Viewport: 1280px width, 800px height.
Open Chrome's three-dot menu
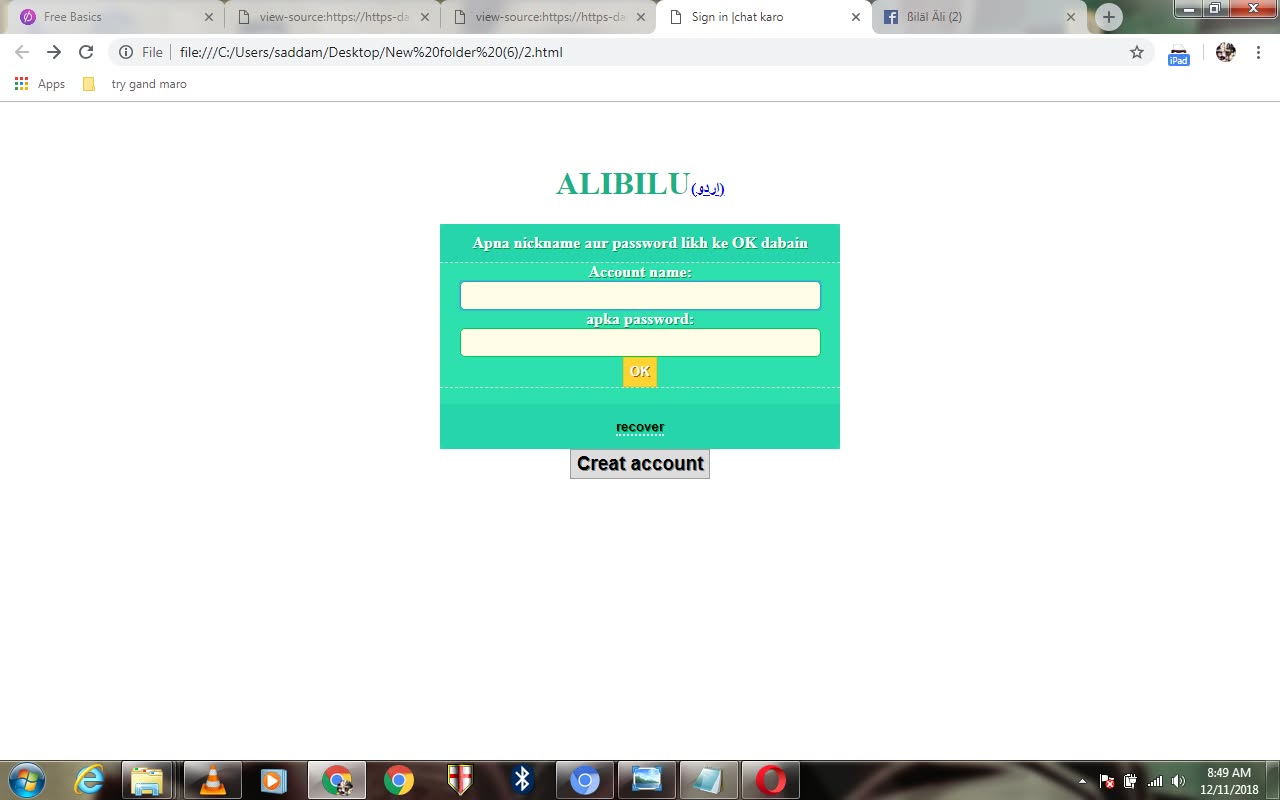[x=1258, y=52]
